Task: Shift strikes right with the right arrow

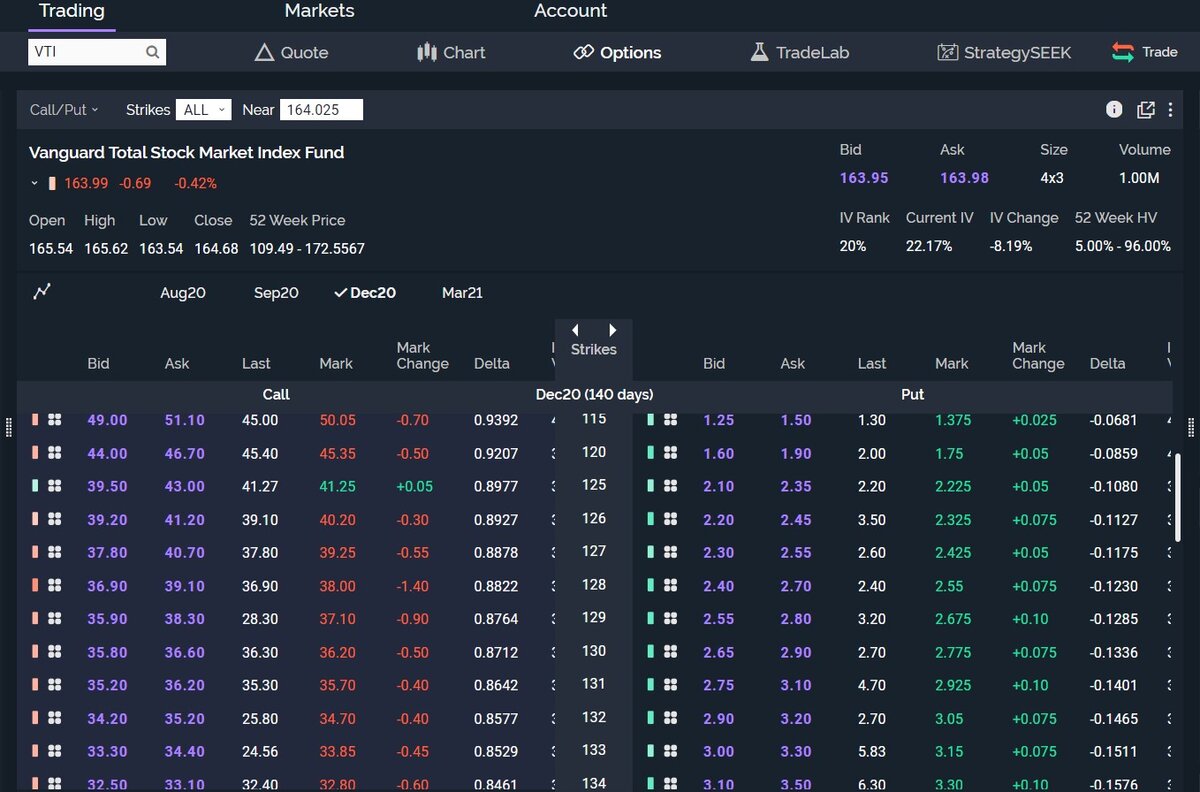Action: [613, 330]
